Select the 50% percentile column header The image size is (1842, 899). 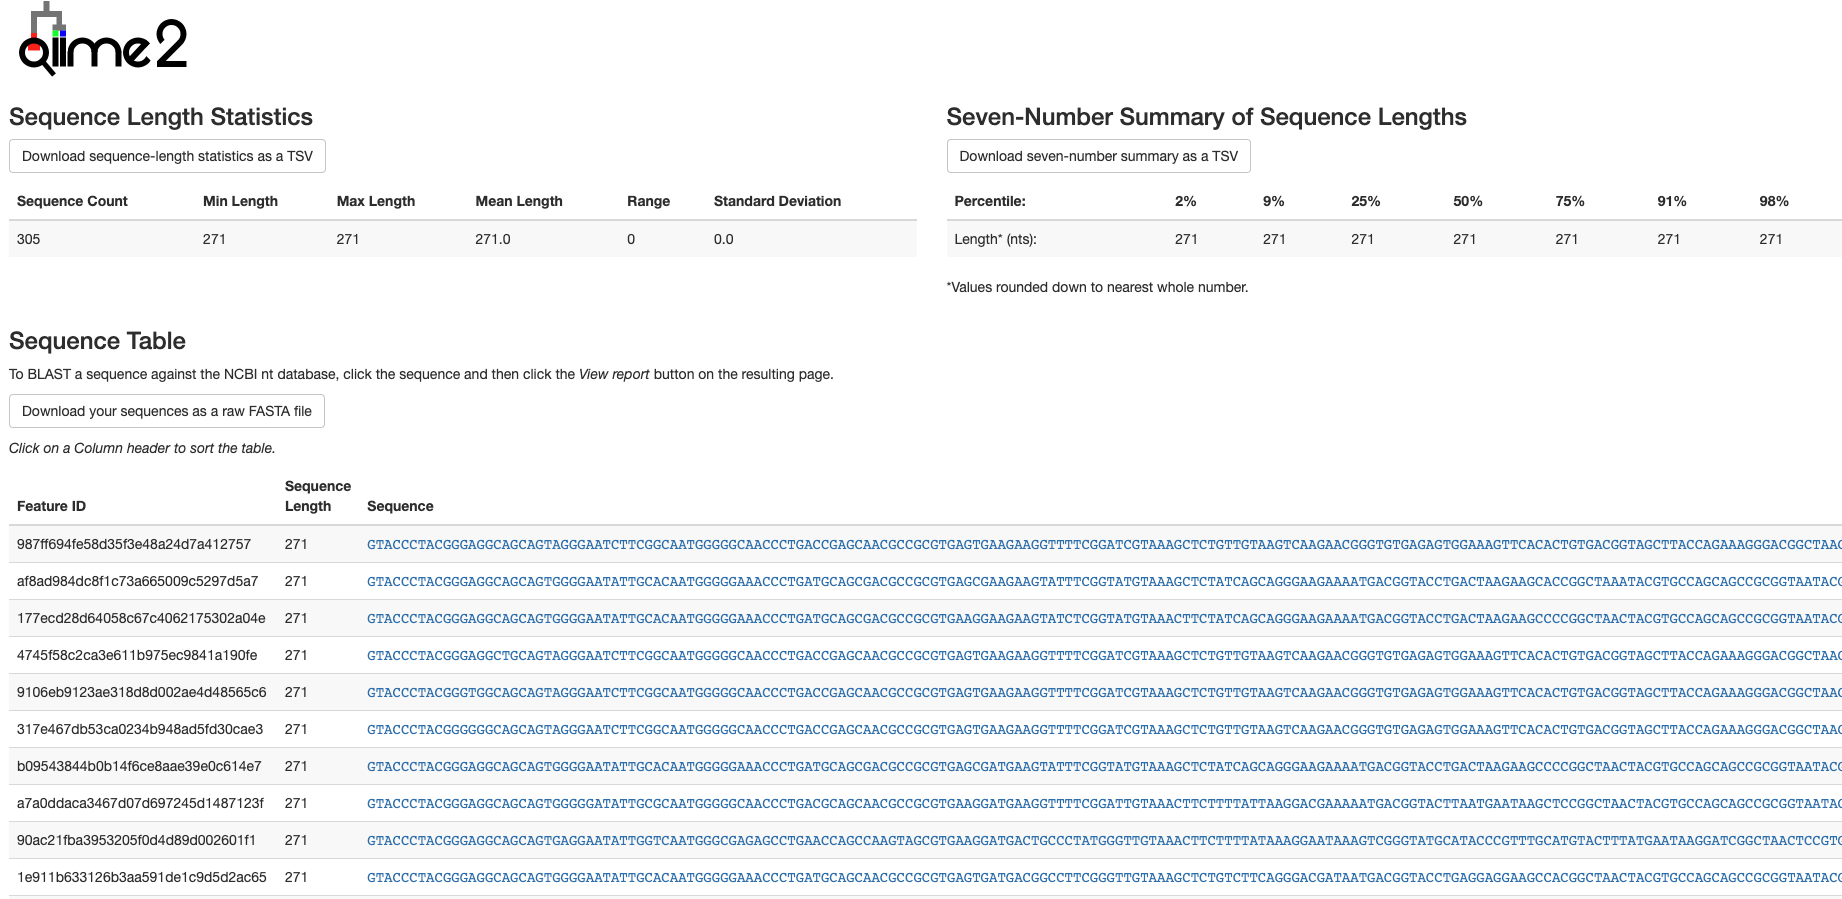[1467, 201]
